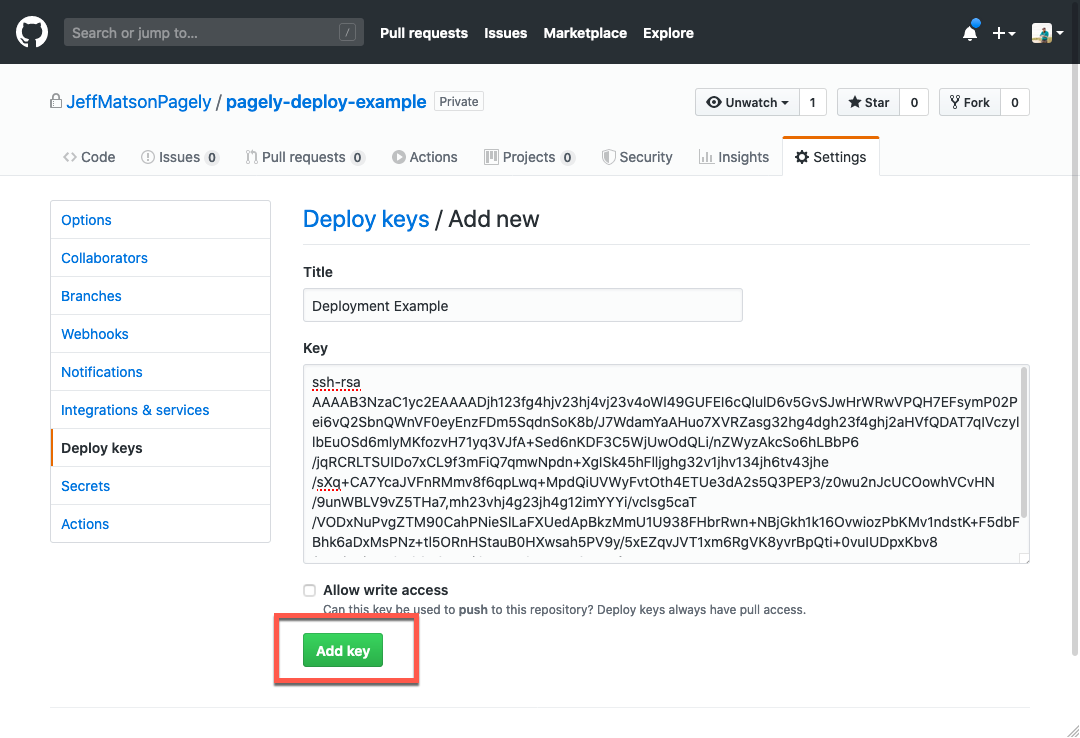Image resolution: width=1080 pixels, height=738 pixels.
Task: Open the user avatar menu
Action: [1047, 33]
